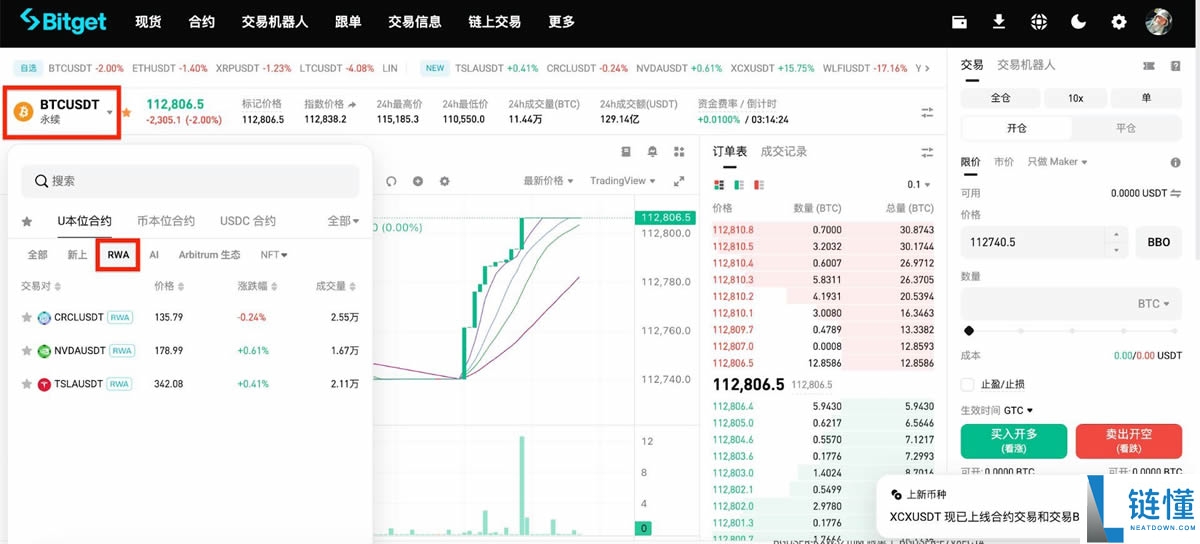The height and width of the screenshot is (544, 1200).
Task: Open the TradingView chart type dropdown
Action: coord(623,181)
